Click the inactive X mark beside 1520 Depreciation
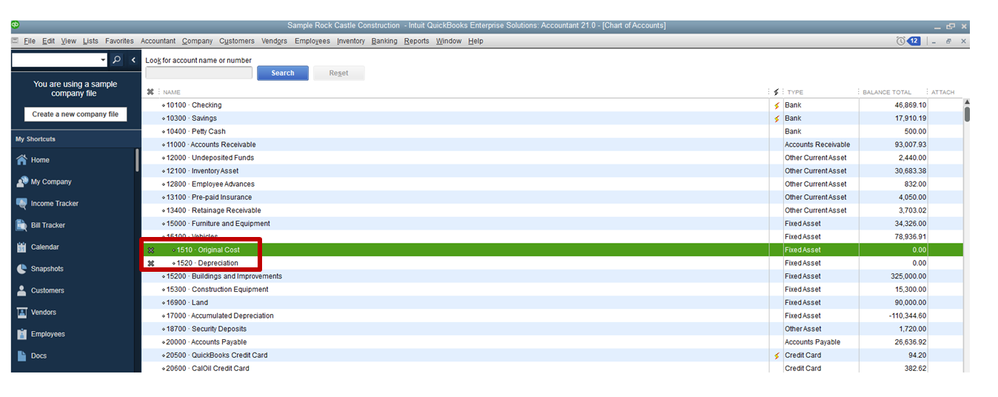 tap(151, 263)
